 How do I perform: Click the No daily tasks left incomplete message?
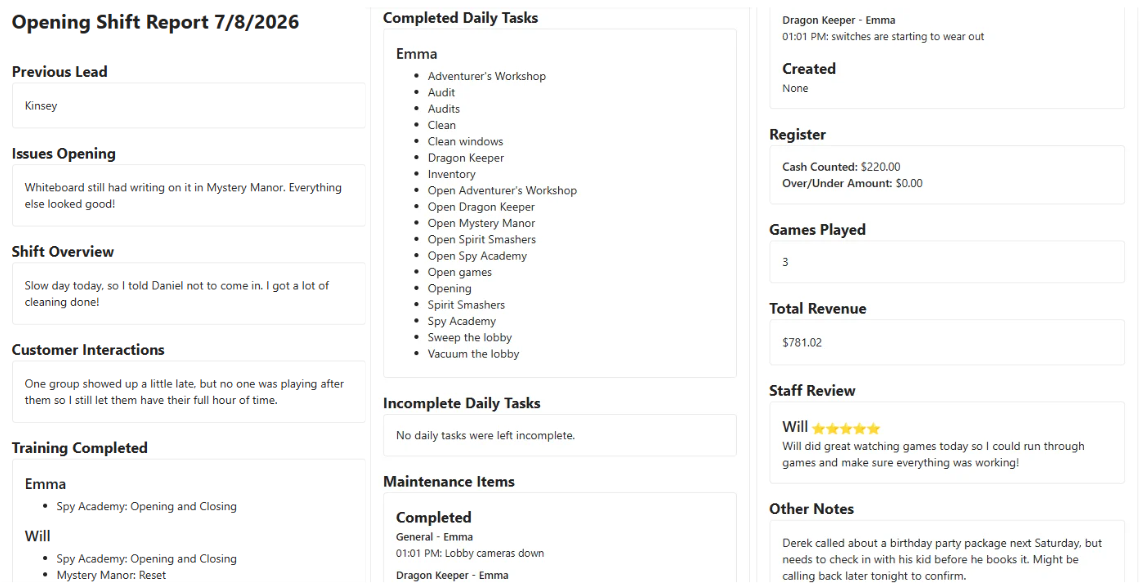[485, 435]
